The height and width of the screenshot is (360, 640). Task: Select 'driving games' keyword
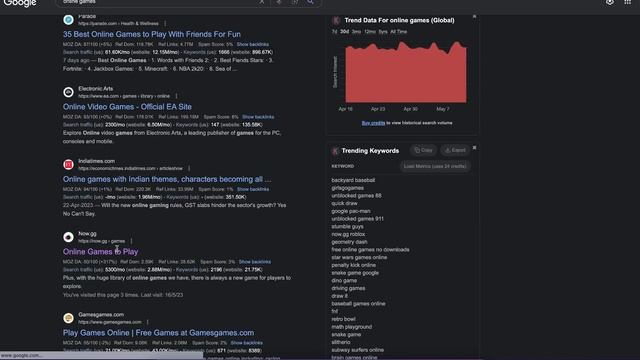348,288
